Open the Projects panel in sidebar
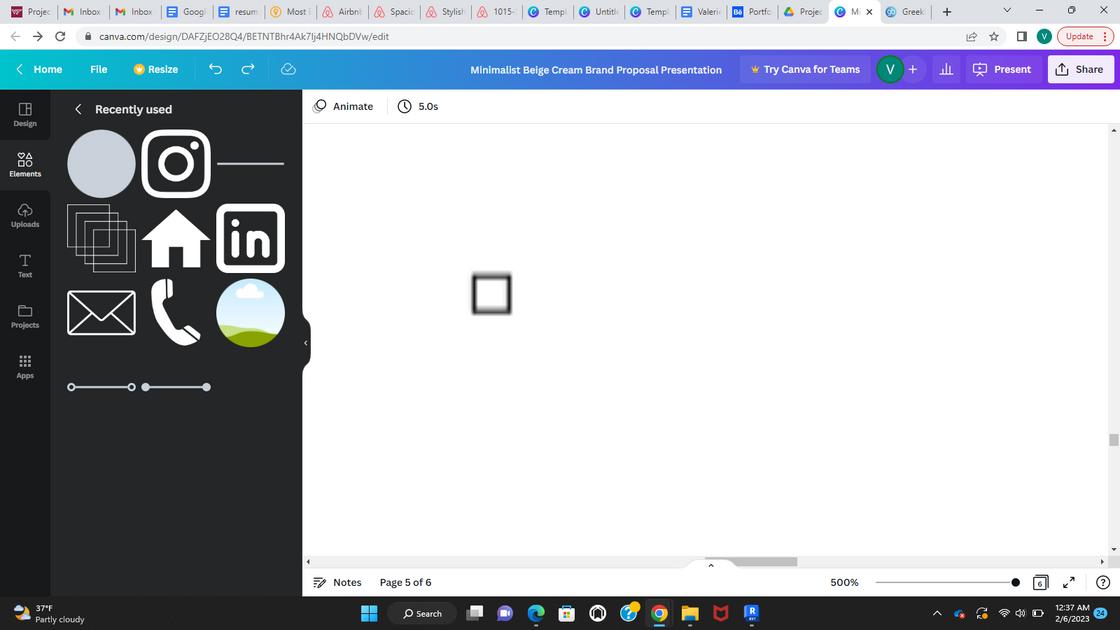 [x=25, y=316]
